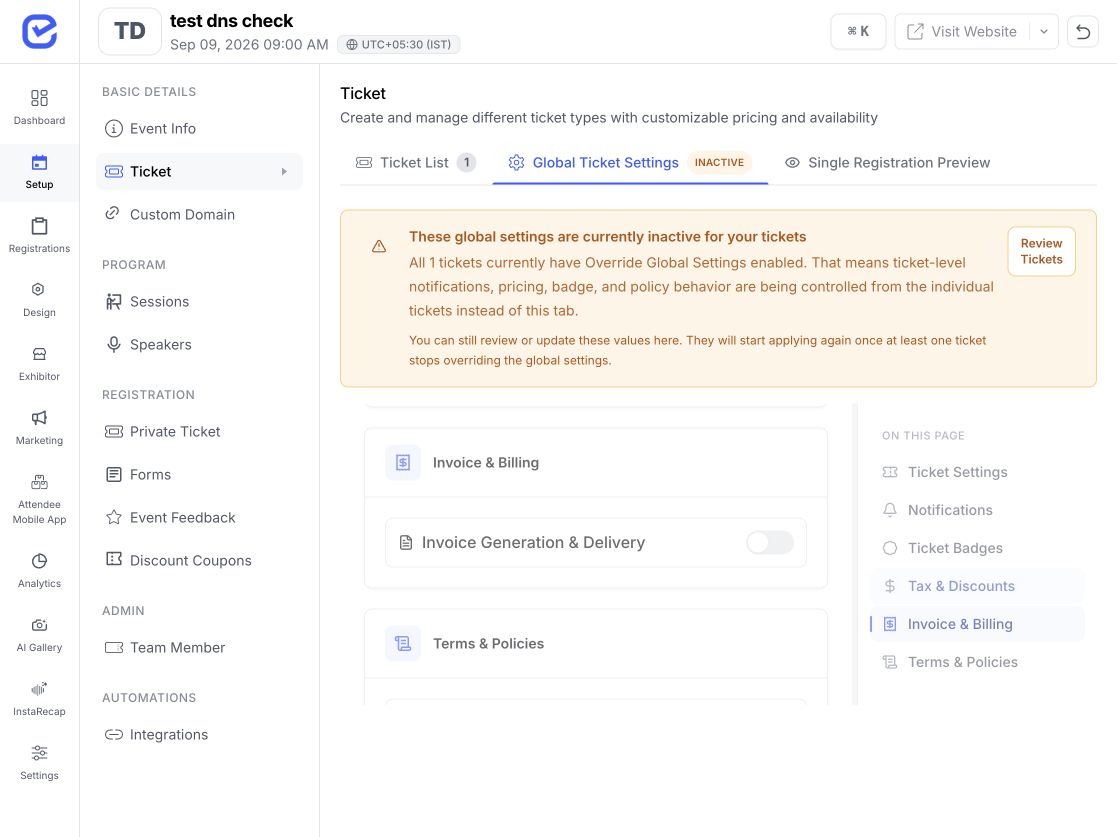
Task: Open the Exhibitor section
Action: click(x=39, y=364)
